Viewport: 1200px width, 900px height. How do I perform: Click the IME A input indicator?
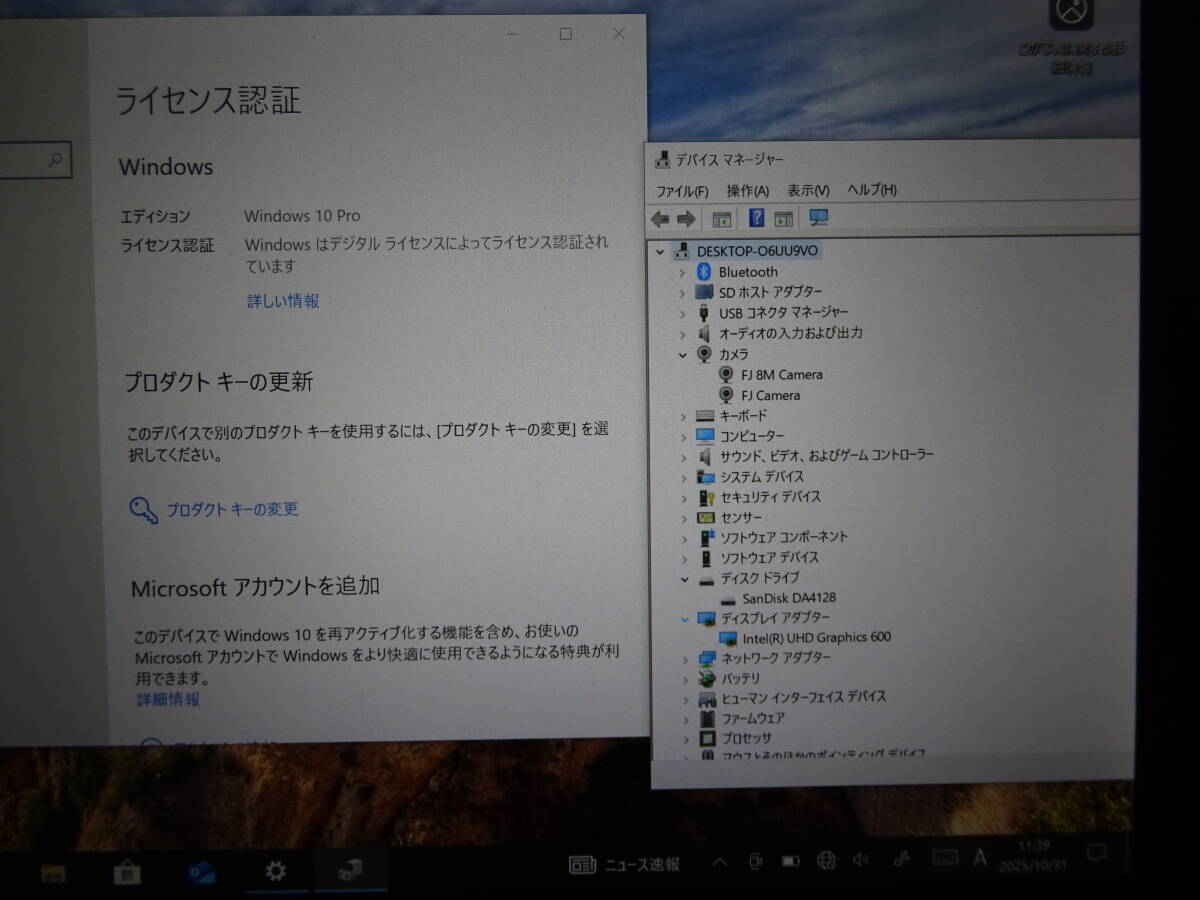(980, 857)
